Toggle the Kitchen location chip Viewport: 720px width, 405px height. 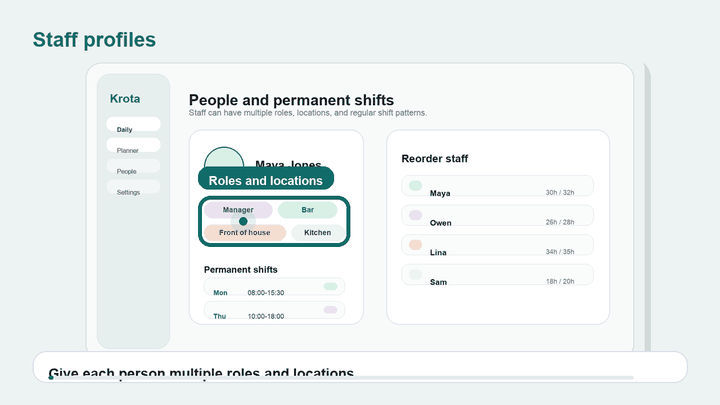click(x=317, y=233)
